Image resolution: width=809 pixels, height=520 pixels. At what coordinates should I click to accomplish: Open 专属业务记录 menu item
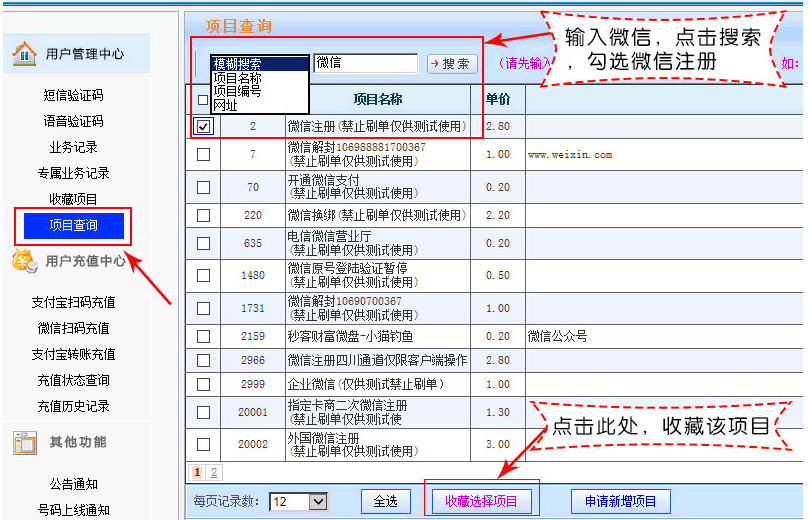pos(73,173)
